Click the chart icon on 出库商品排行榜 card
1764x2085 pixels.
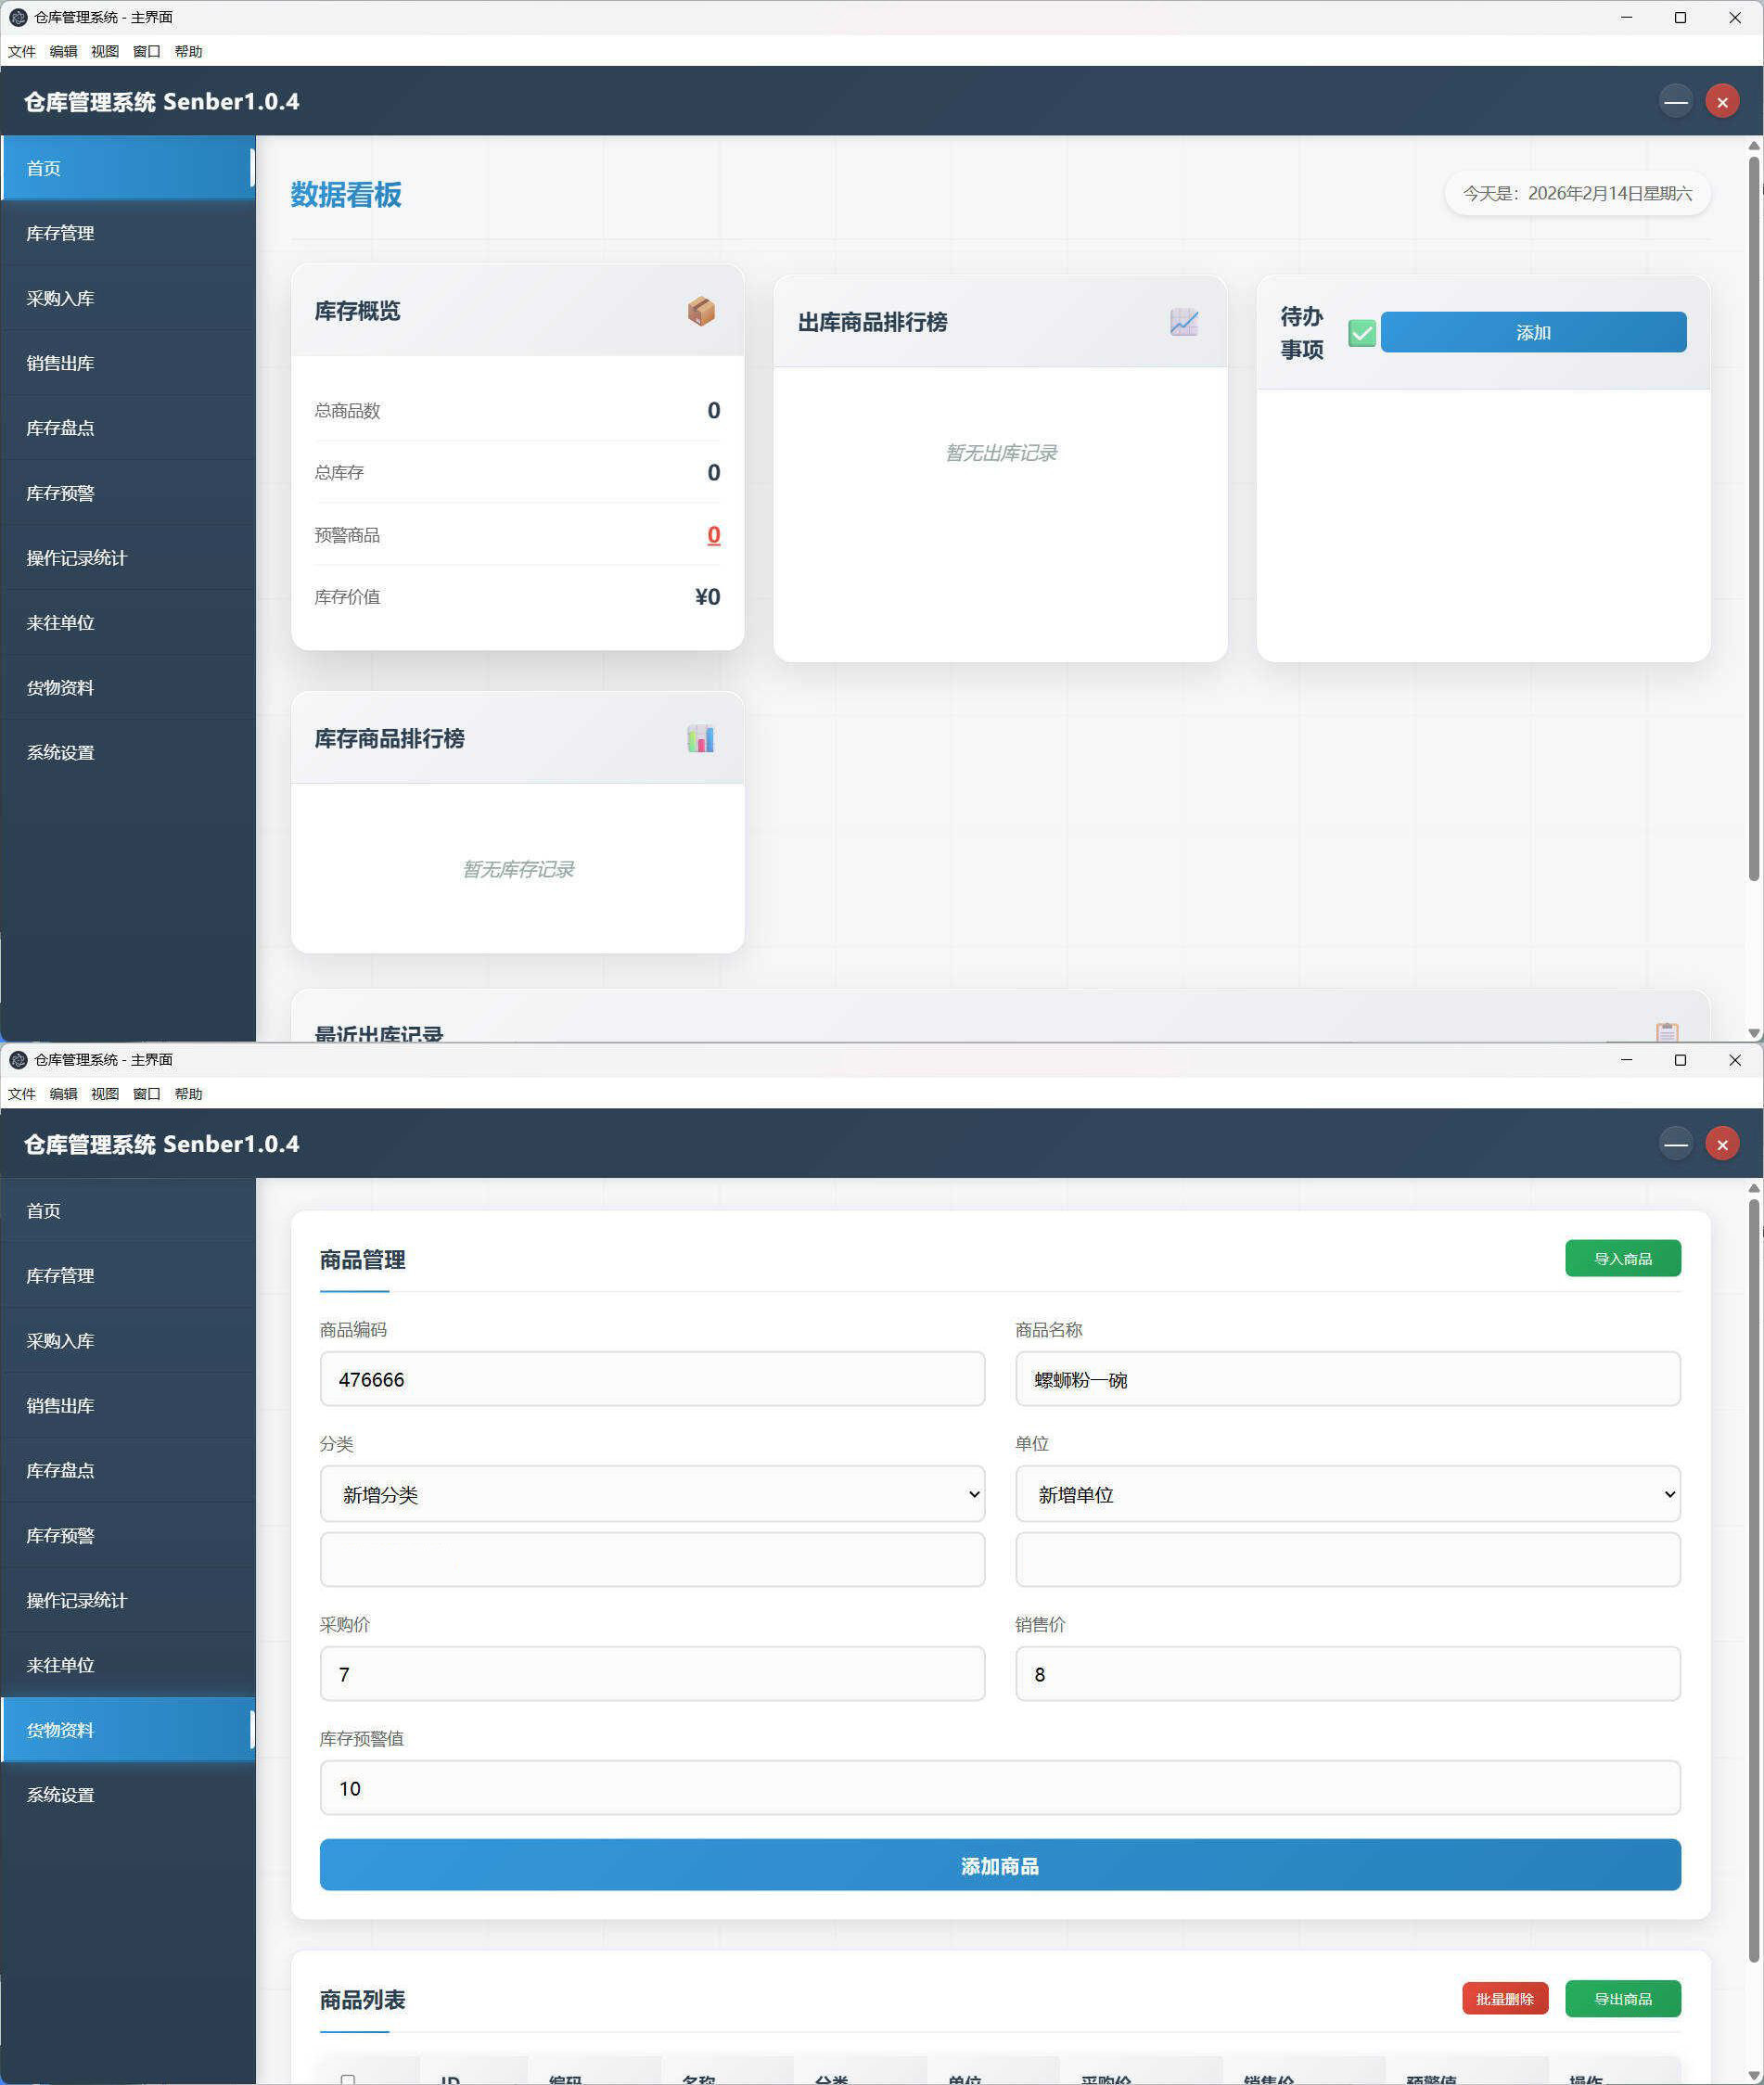(1184, 322)
